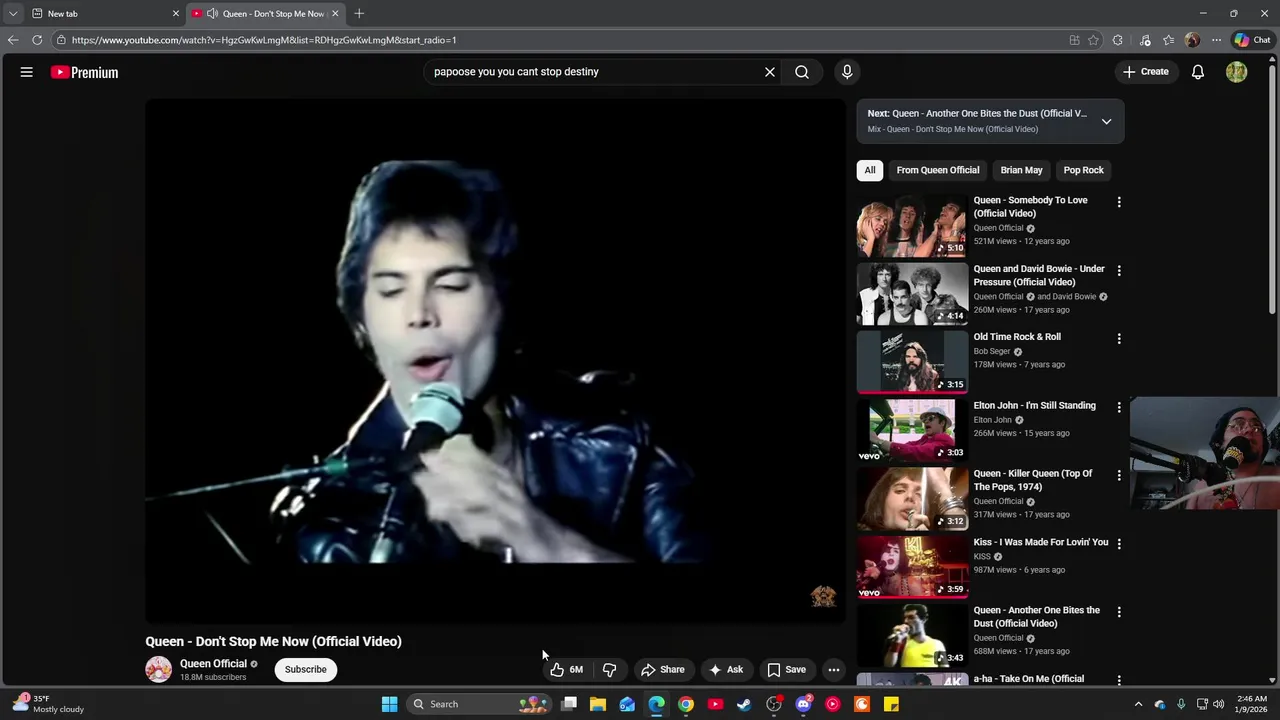
Task: Run the search with the magnifier button
Action: (x=802, y=72)
